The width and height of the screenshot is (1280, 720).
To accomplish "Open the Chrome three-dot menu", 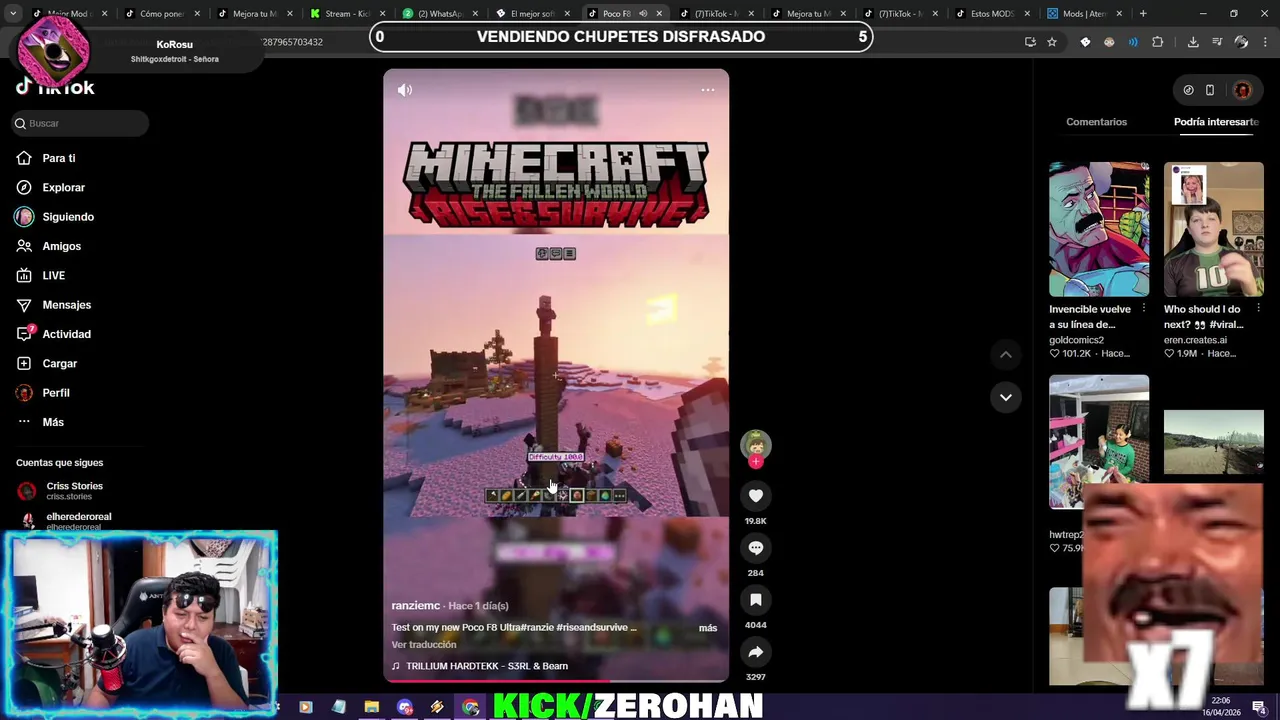I will 1265,42.
